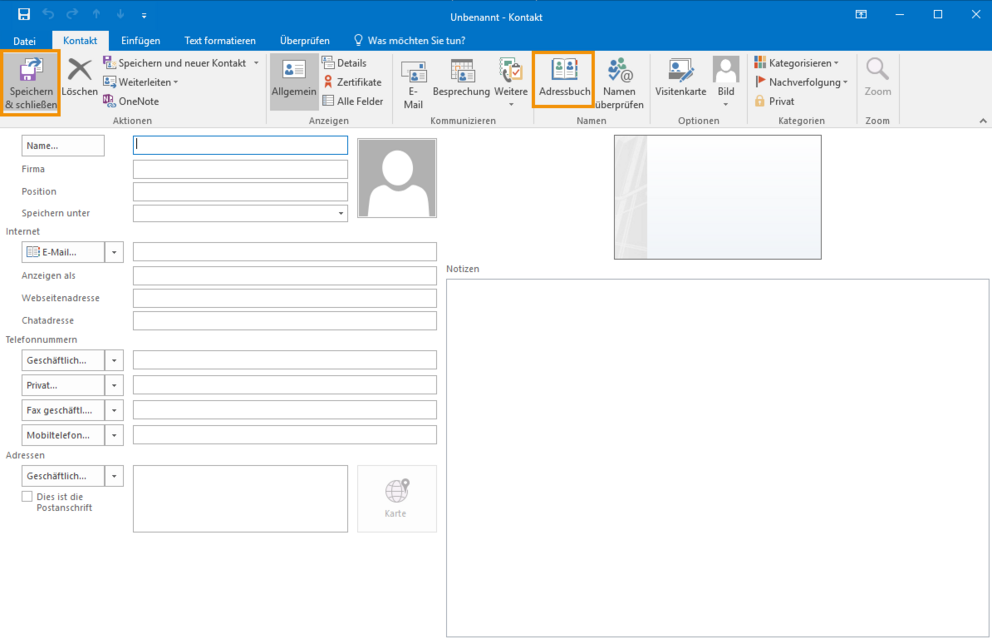Viewport: 992px width, 639px height.
Task: Open the Weiterleiten forward option
Action: pos(140,82)
